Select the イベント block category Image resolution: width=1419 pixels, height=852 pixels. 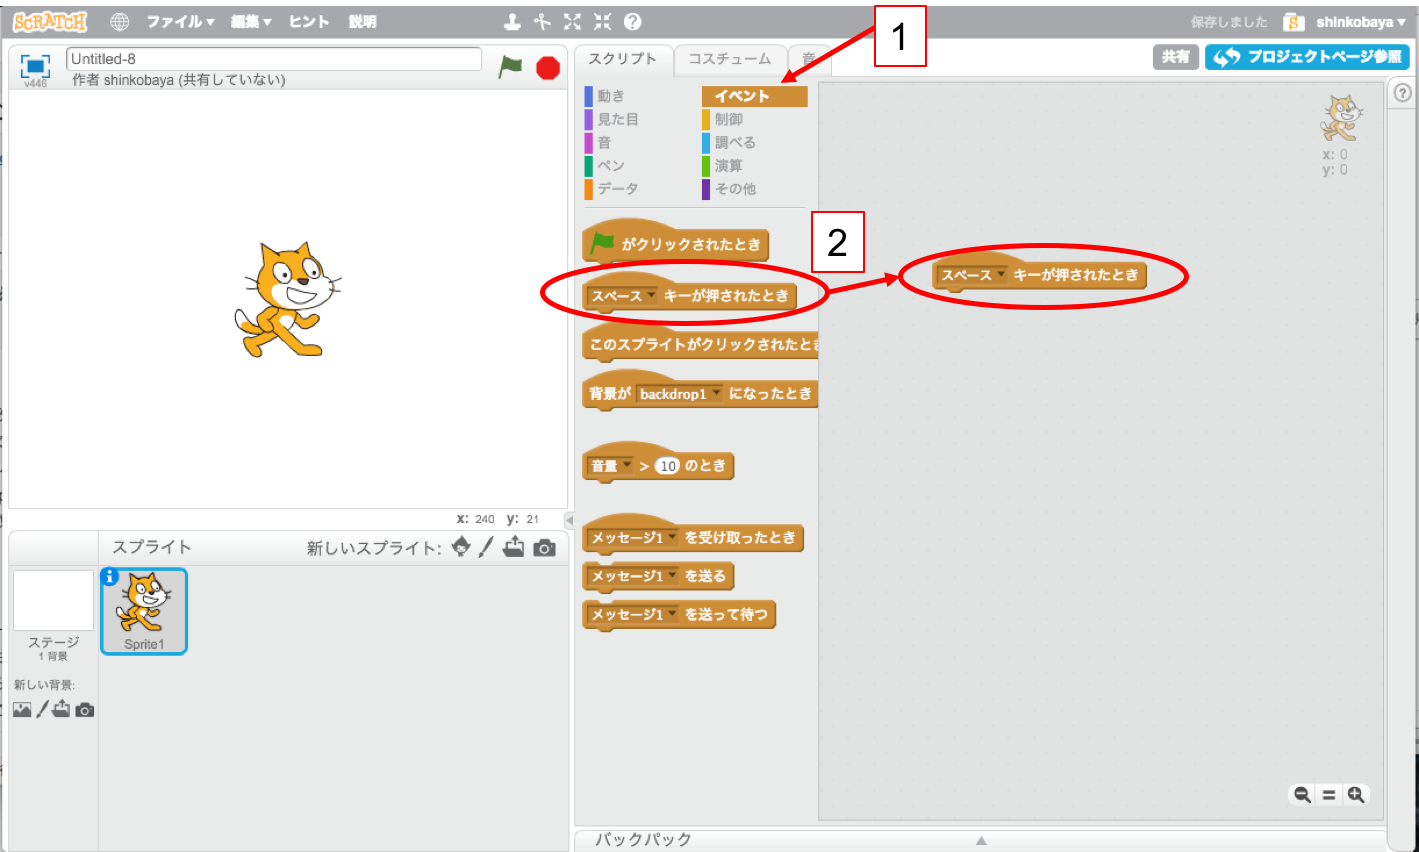coord(754,96)
